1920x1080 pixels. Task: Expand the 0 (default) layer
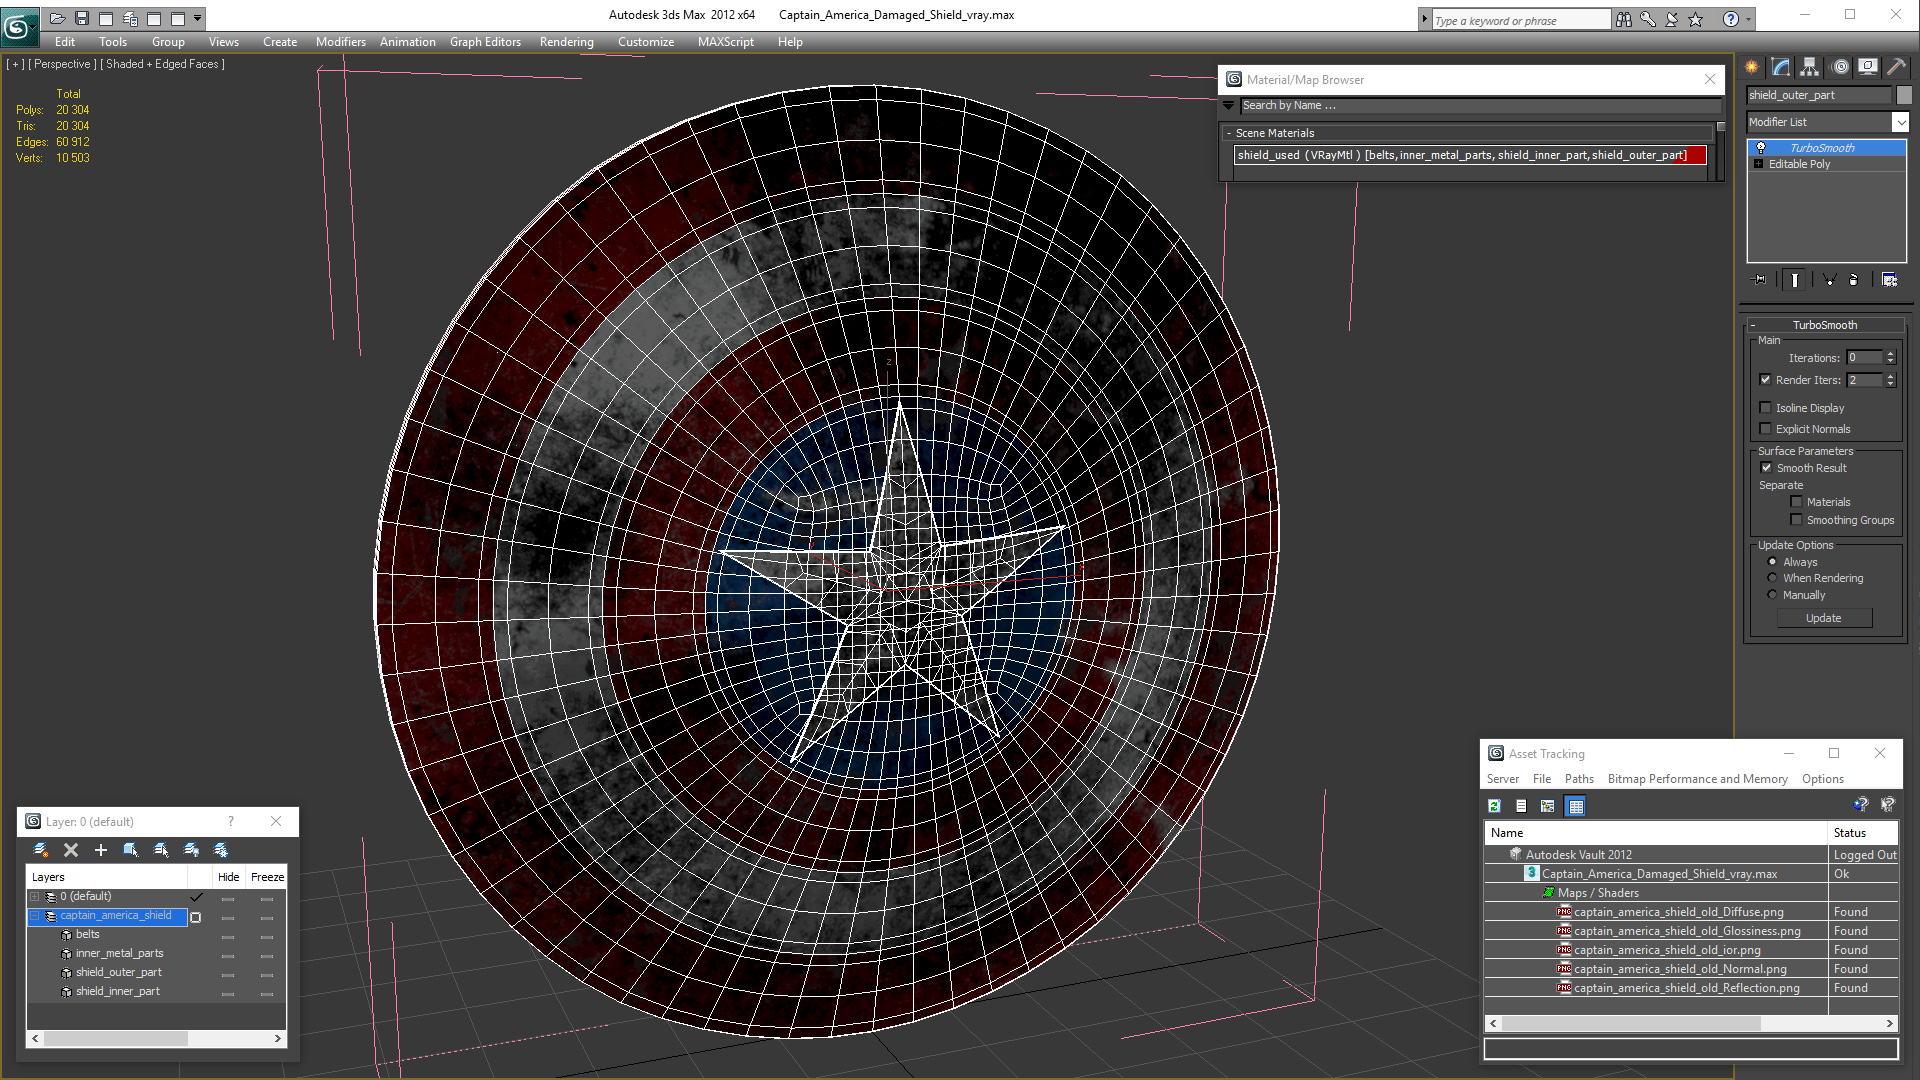(35, 897)
